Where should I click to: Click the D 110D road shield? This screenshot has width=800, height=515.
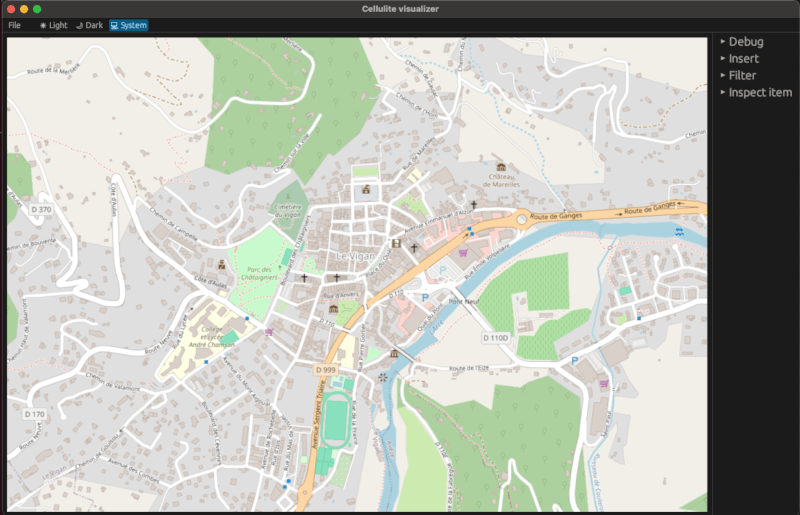click(497, 338)
